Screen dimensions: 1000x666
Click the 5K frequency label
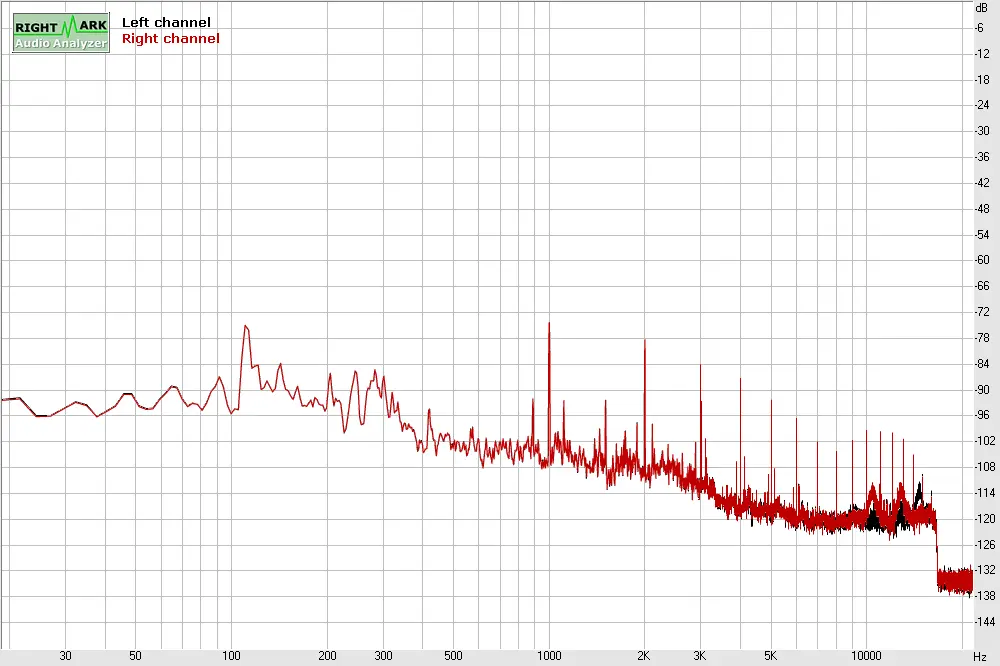(x=770, y=656)
